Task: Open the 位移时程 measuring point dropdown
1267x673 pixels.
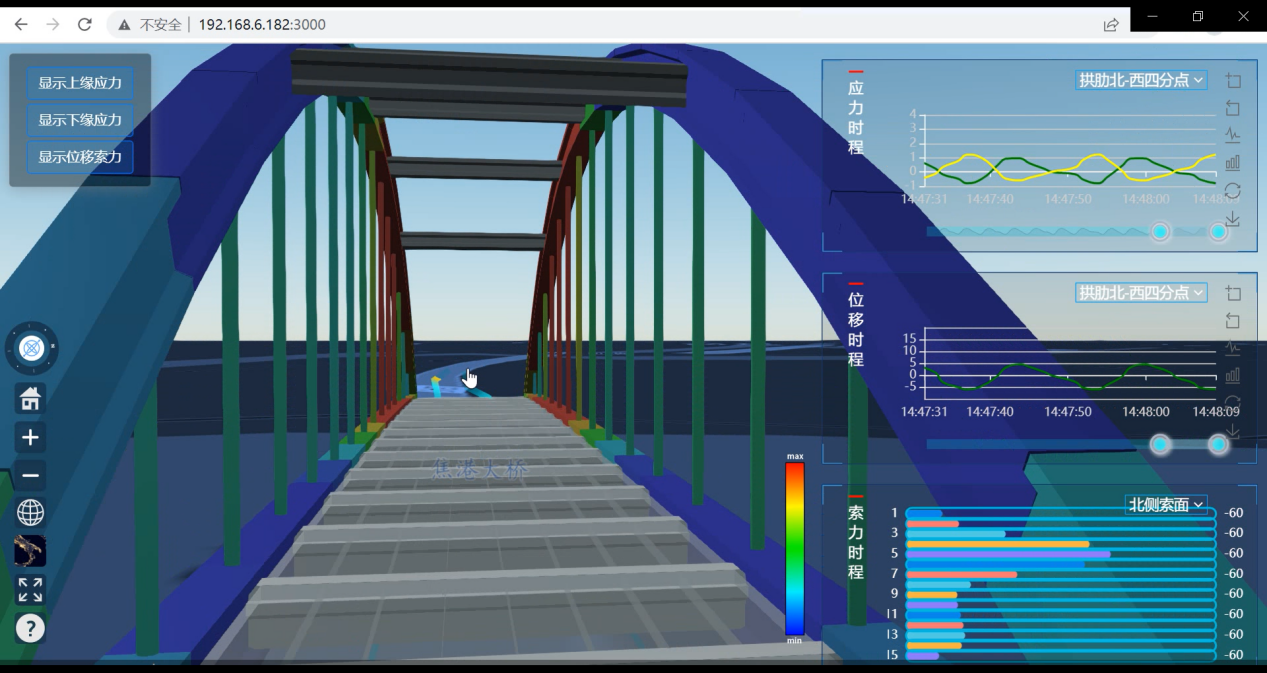Action: pos(1141,292)
